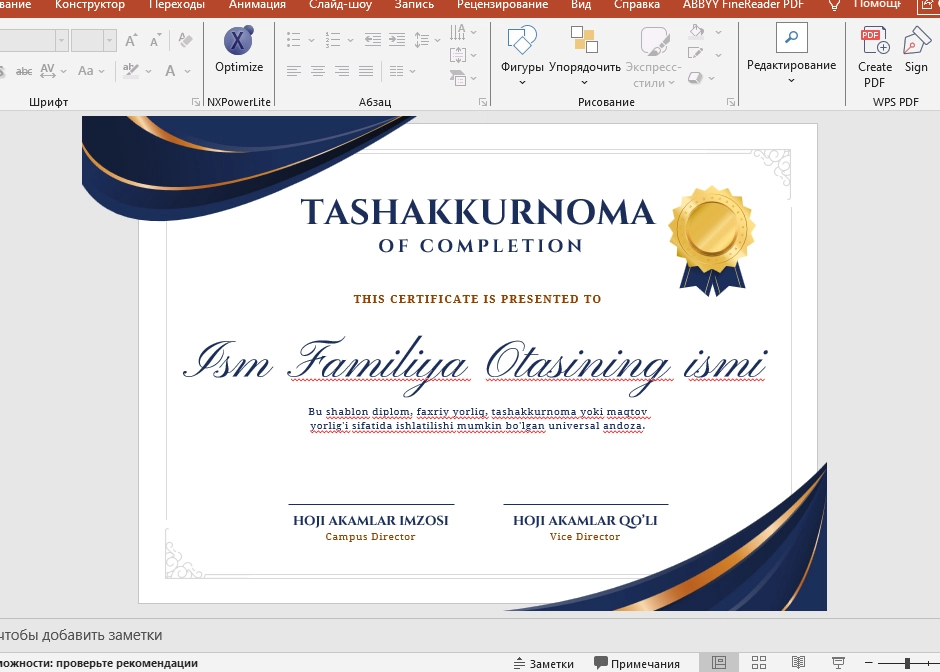The height and width of the screenshot is (672, 940).
Task: Switch to Slide Sorter view
Action: 759,663
